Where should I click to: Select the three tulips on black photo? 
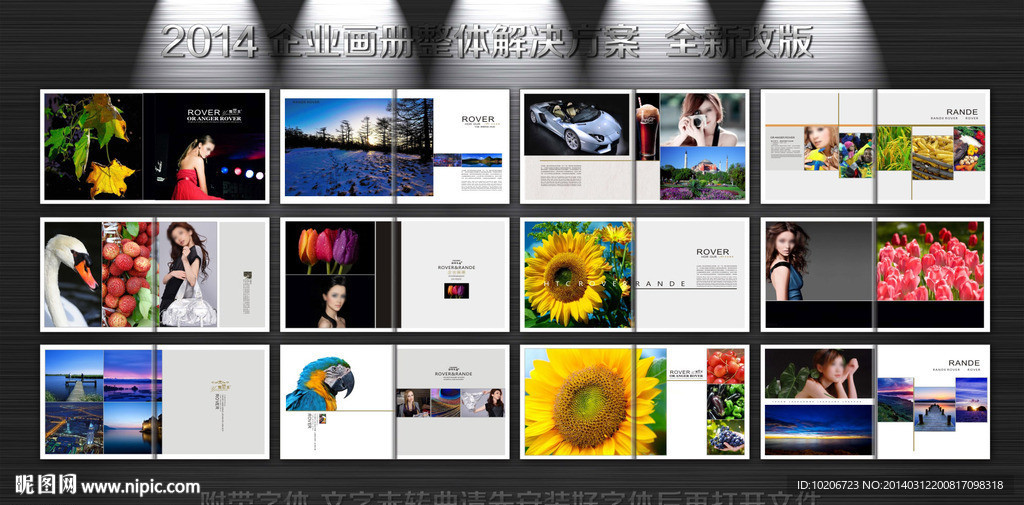click(330, 248)
